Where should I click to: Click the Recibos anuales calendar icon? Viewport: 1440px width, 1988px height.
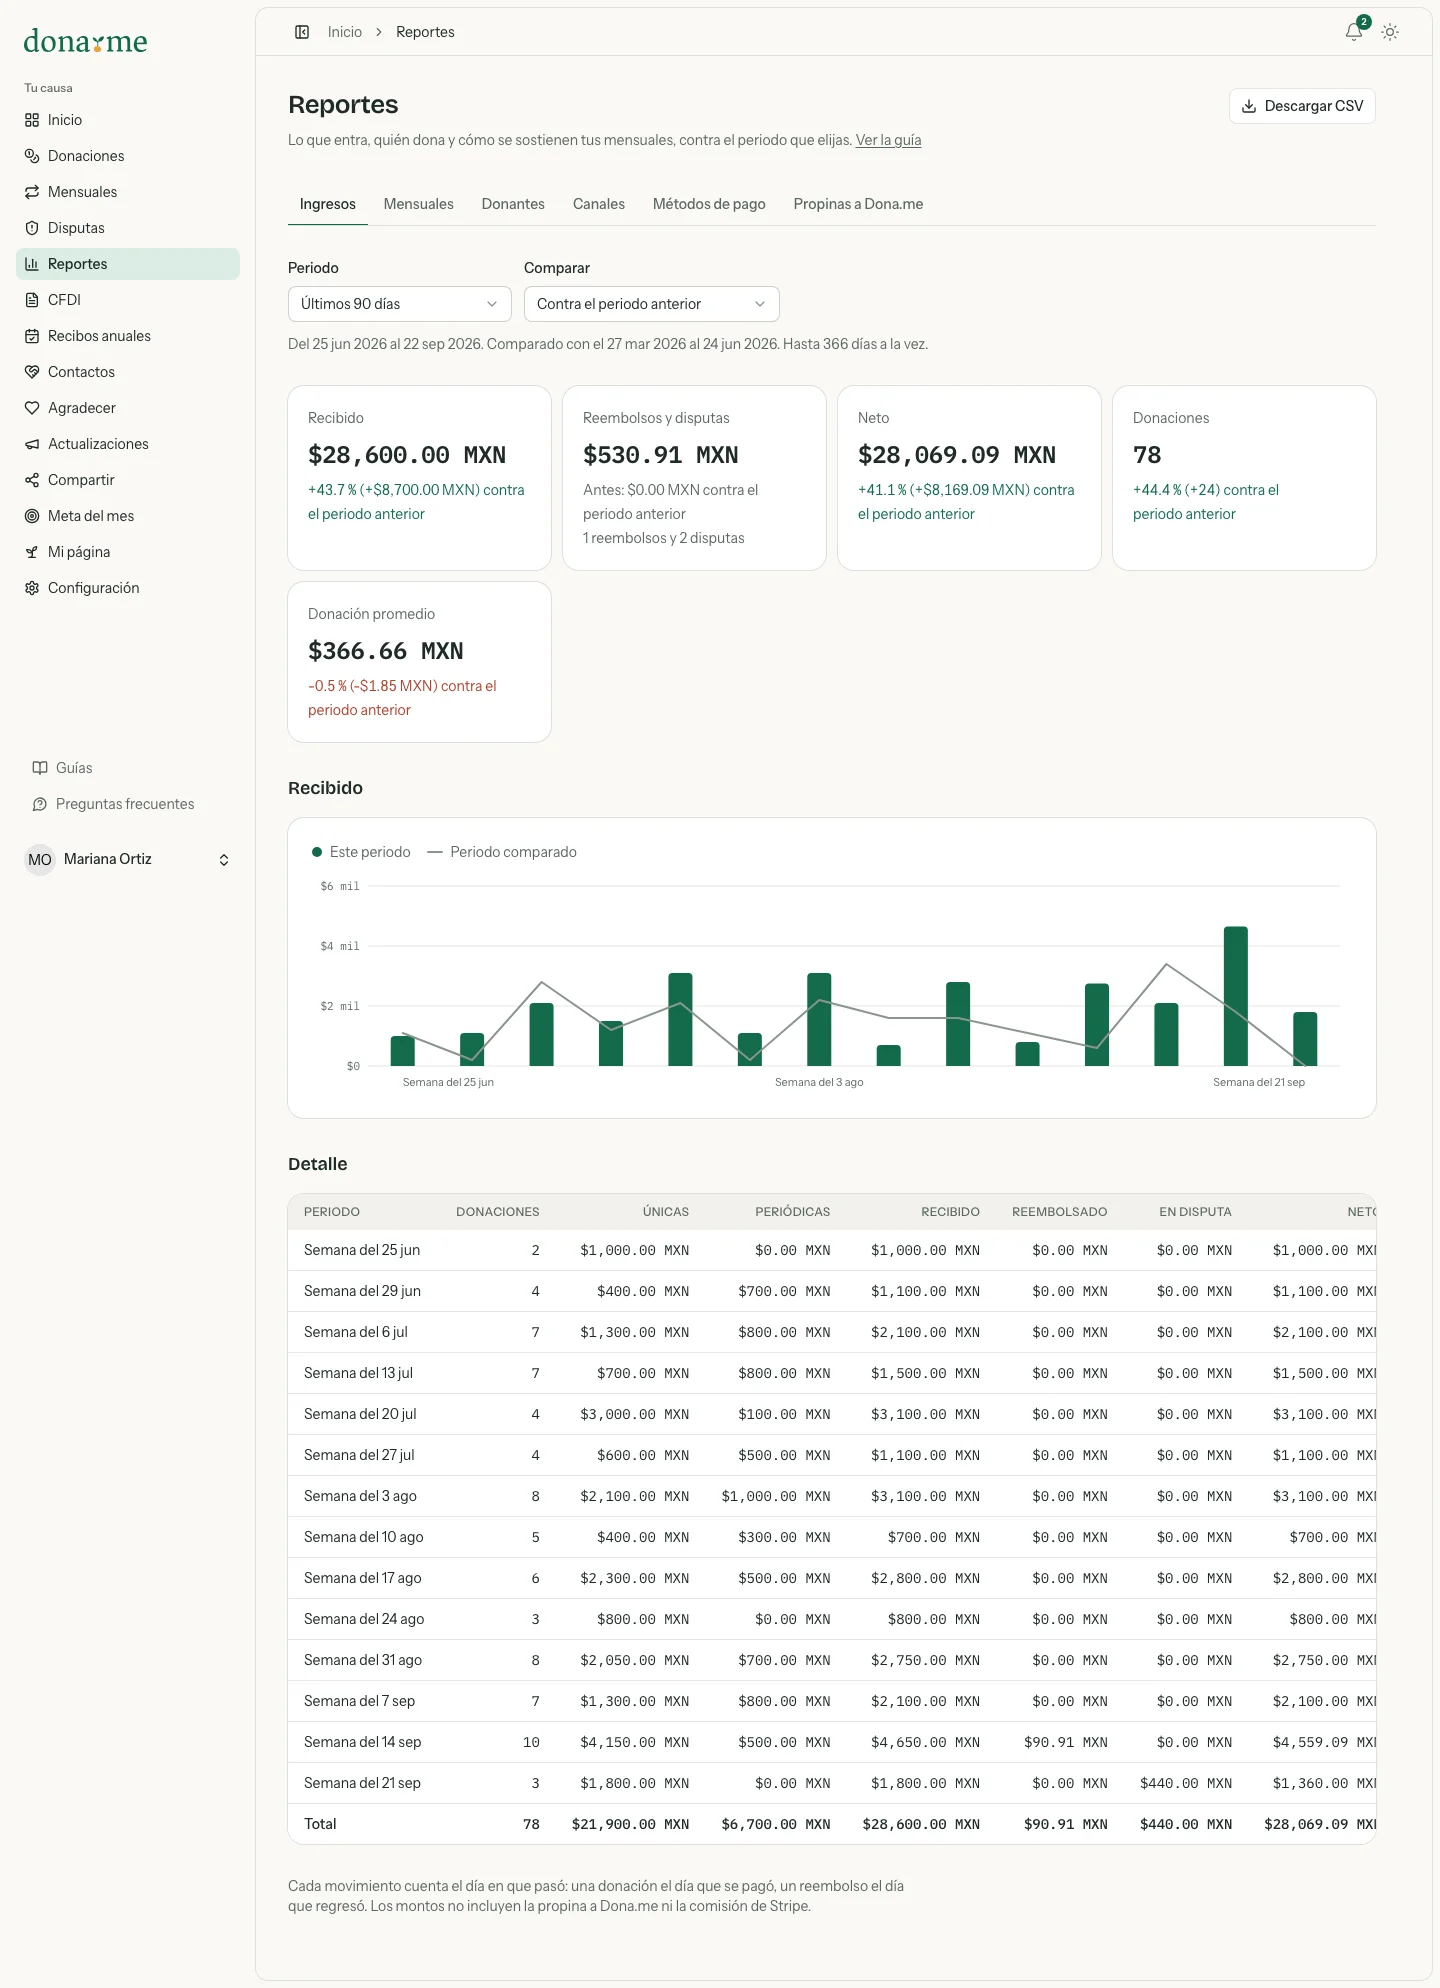32,336
